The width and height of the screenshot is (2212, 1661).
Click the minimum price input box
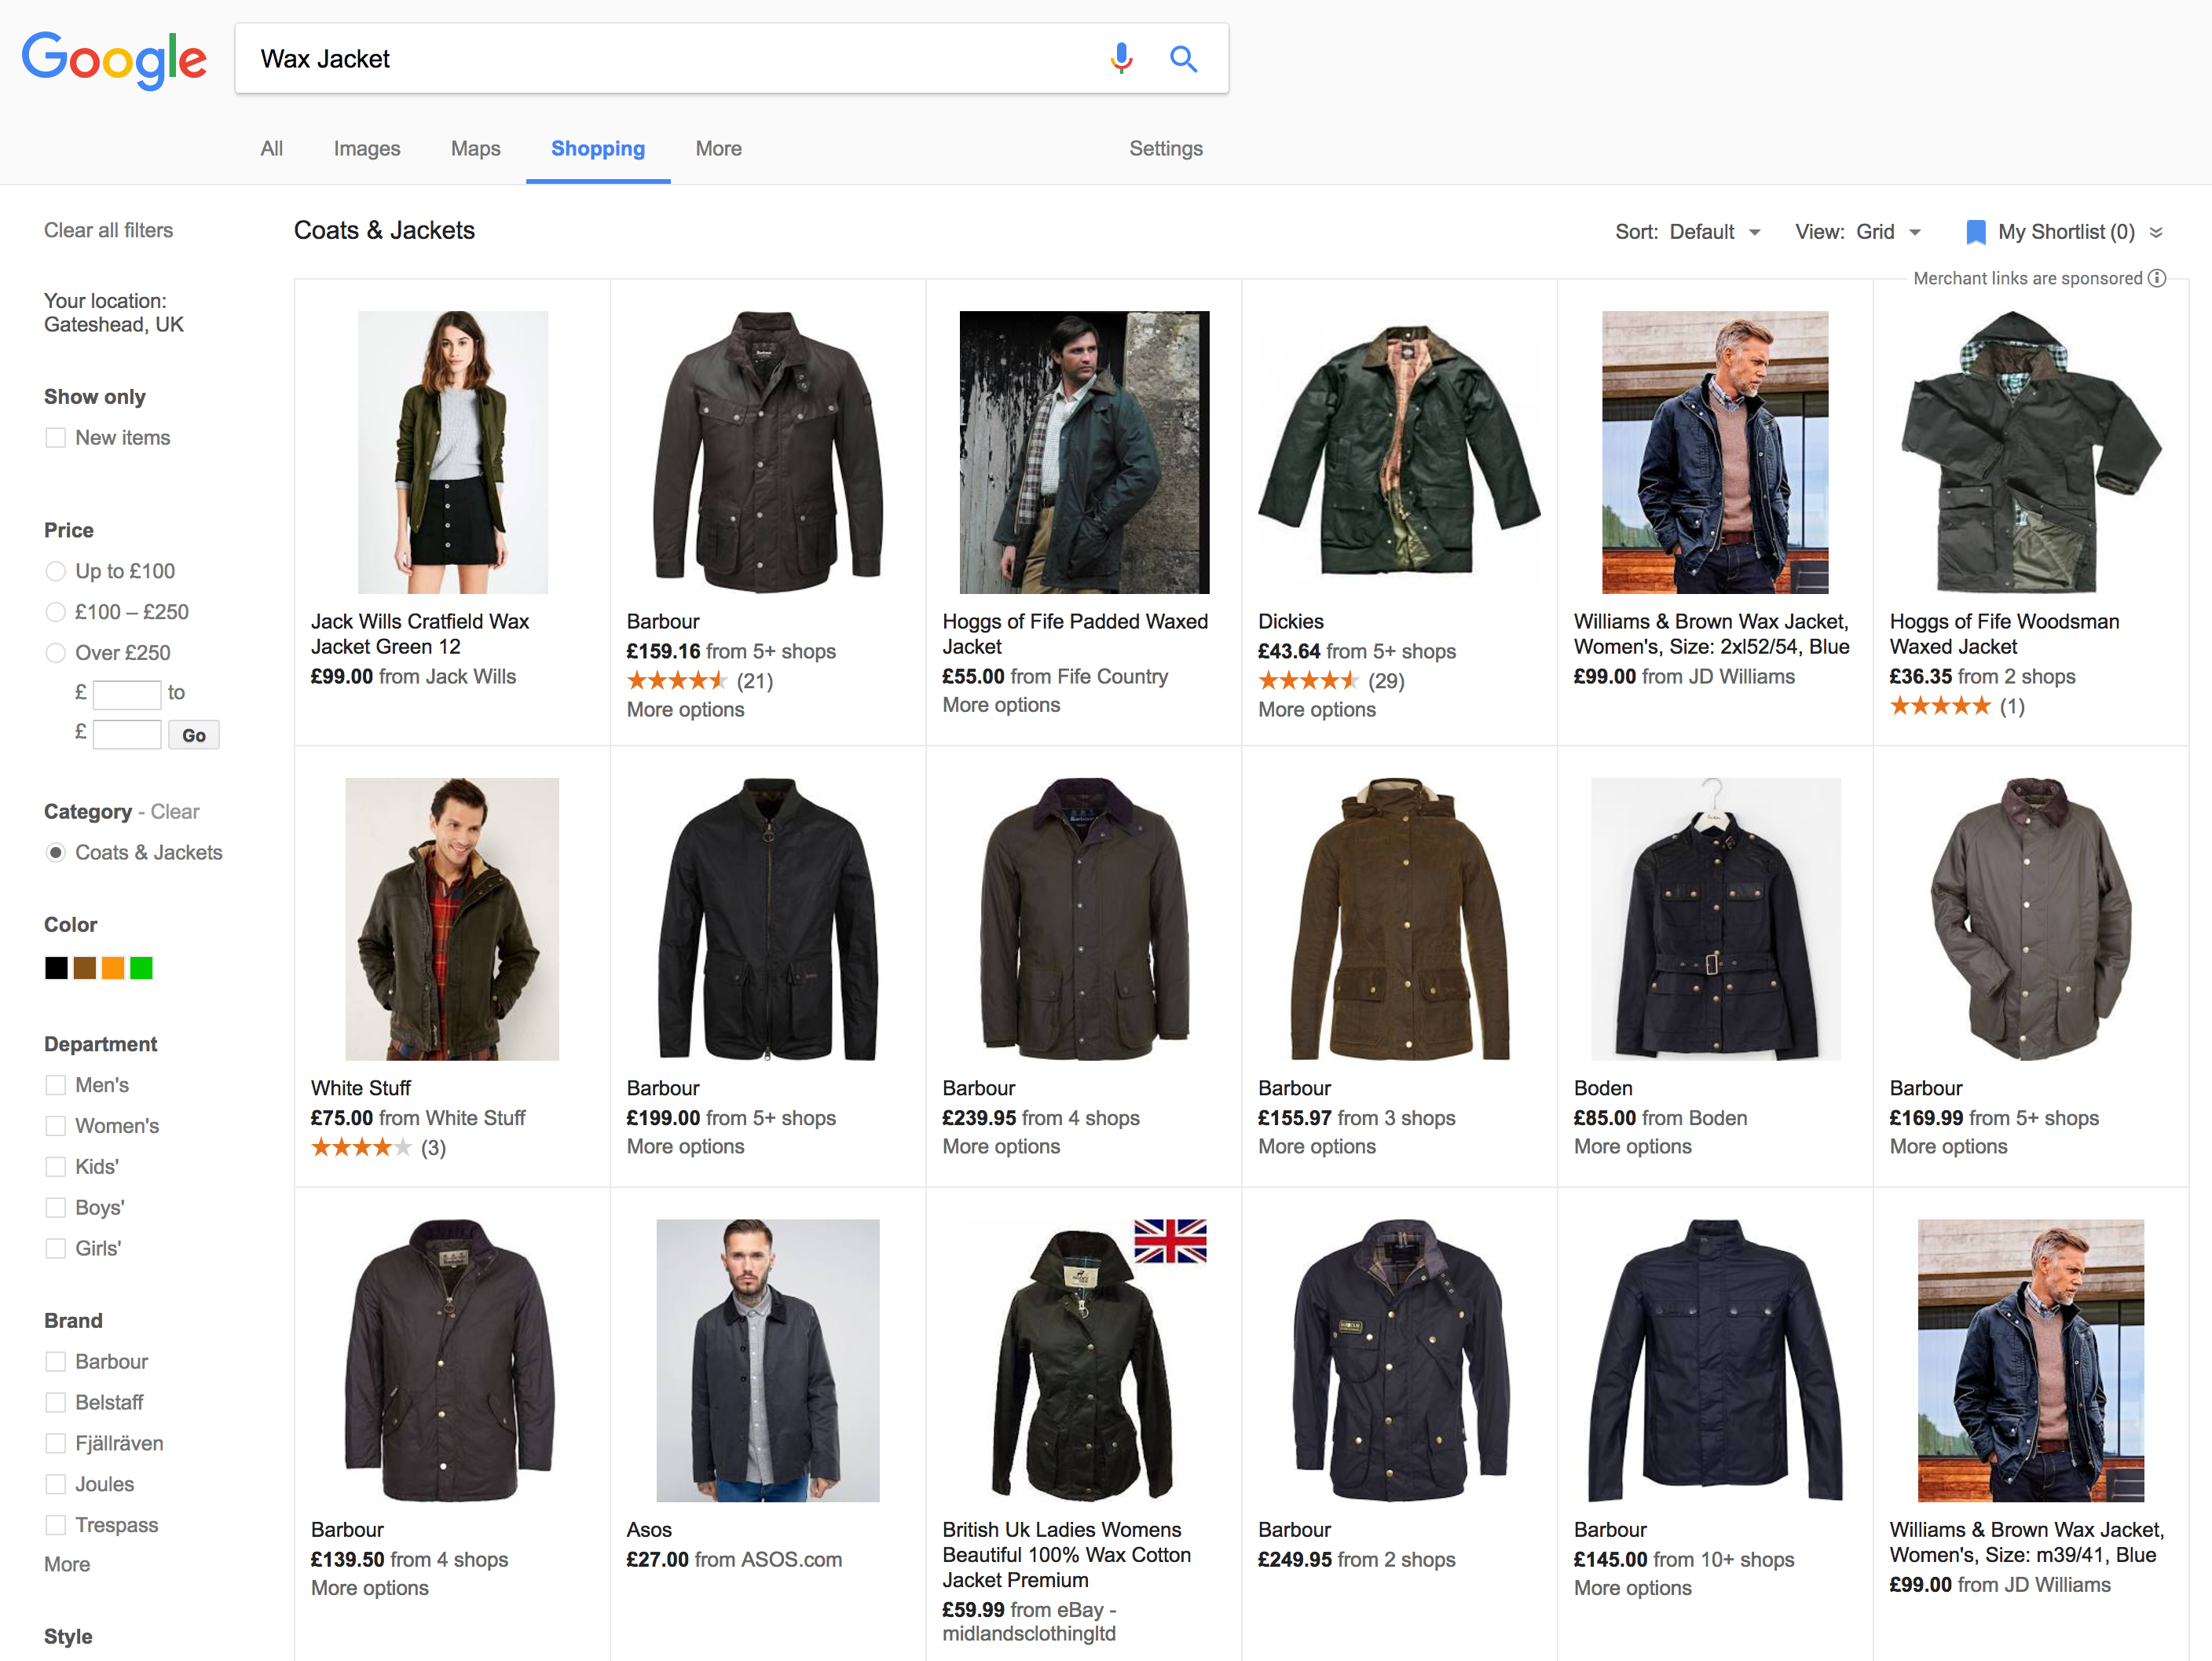pyautogui.click(x=127, y=694)
